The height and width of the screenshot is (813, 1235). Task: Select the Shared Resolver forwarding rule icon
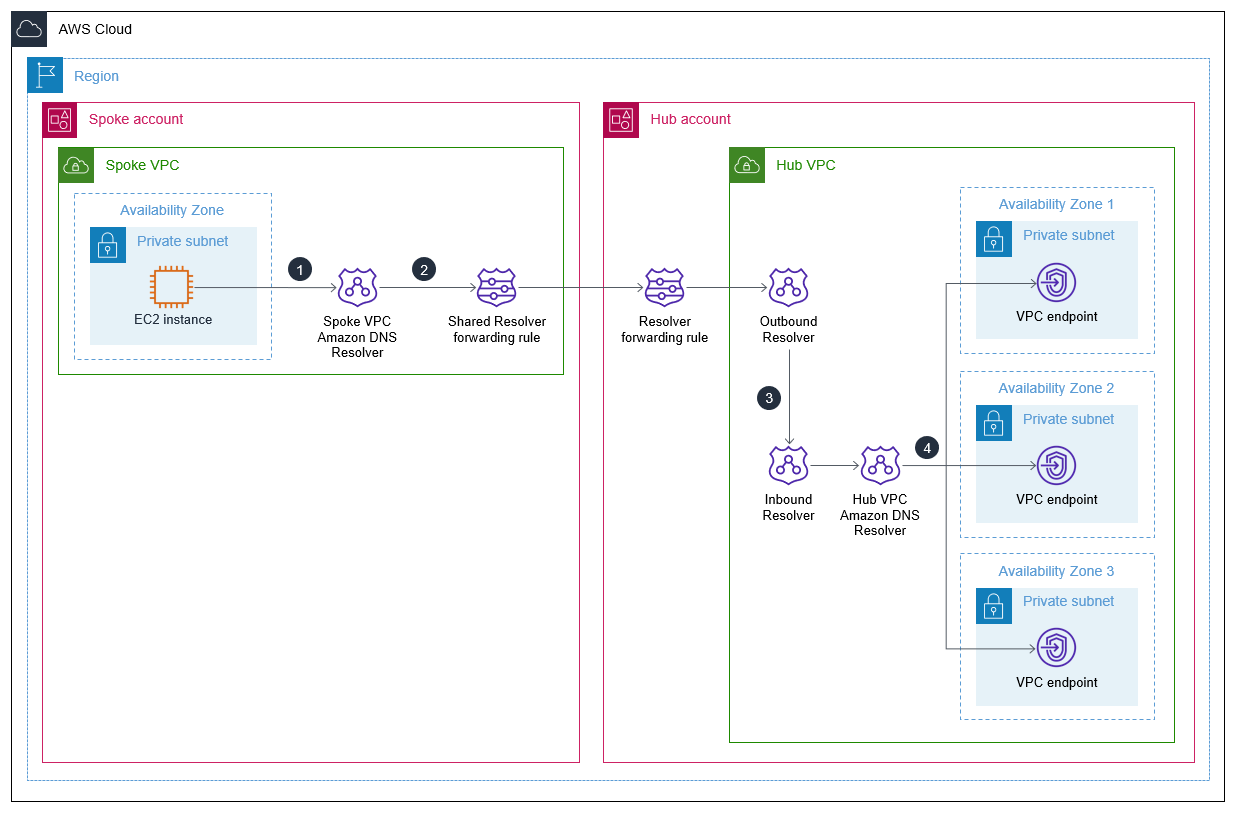(497, 288)
